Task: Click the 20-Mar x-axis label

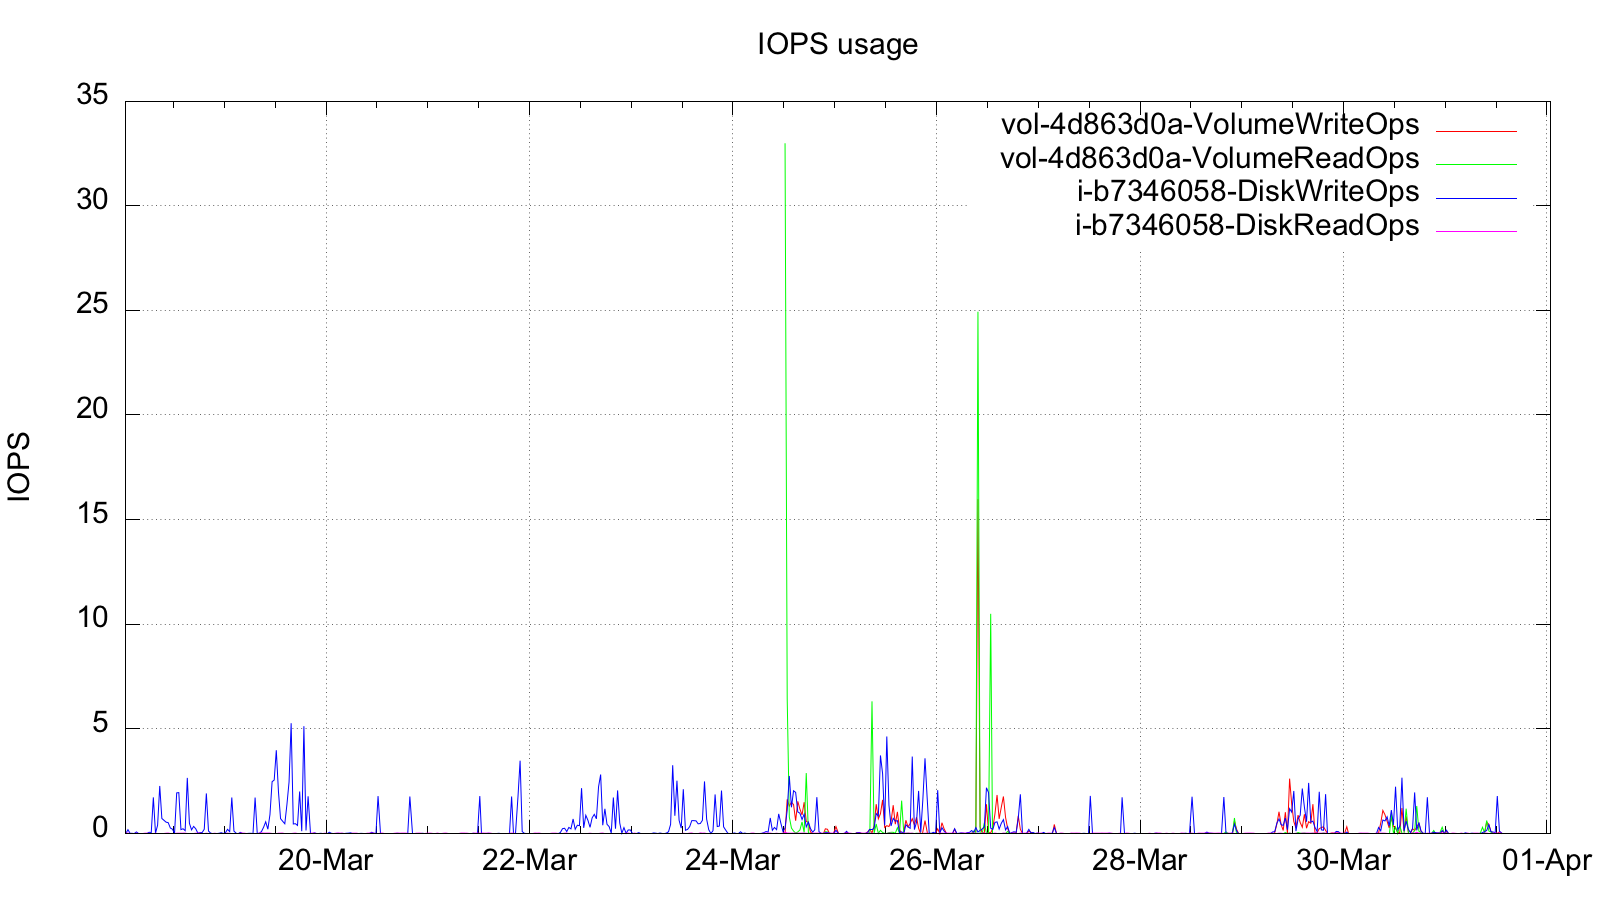Action: pyautogui.click(x=325, y=860)
